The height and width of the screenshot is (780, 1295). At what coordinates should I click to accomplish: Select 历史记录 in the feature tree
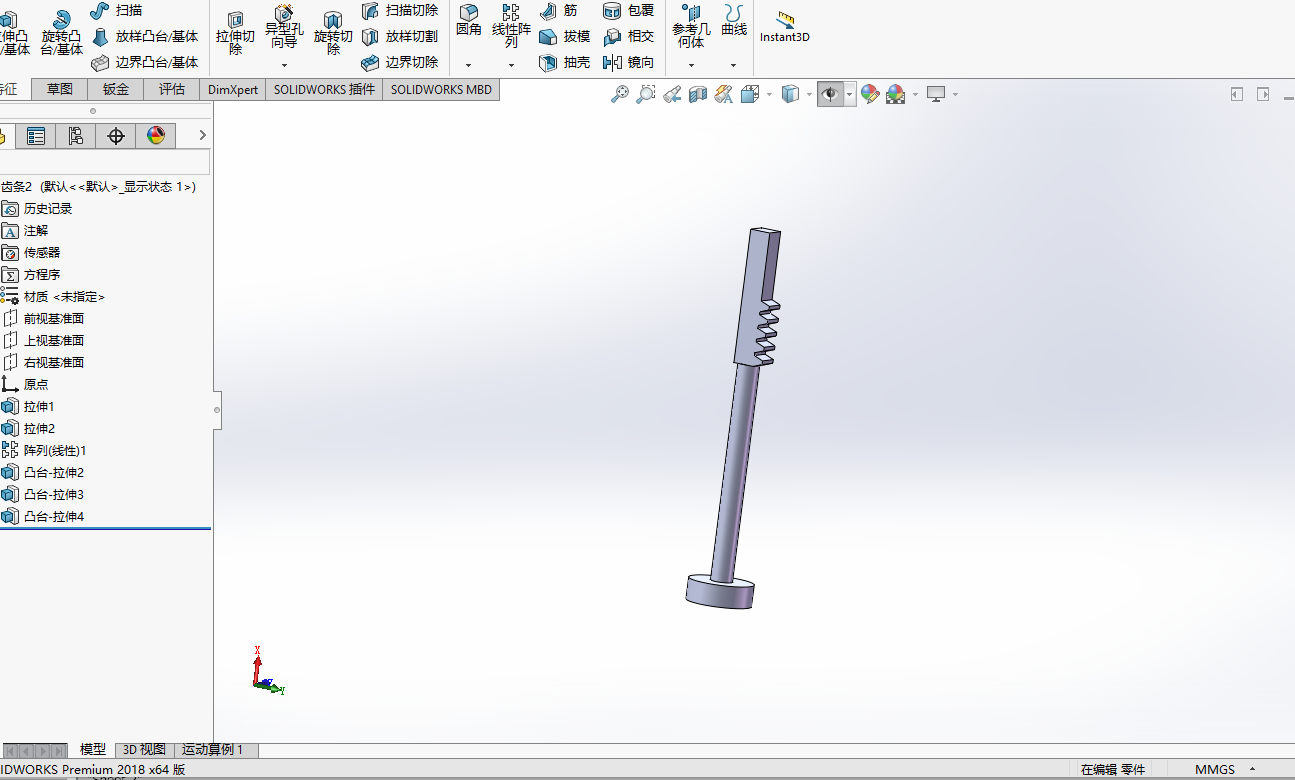(x=48, y=209)
